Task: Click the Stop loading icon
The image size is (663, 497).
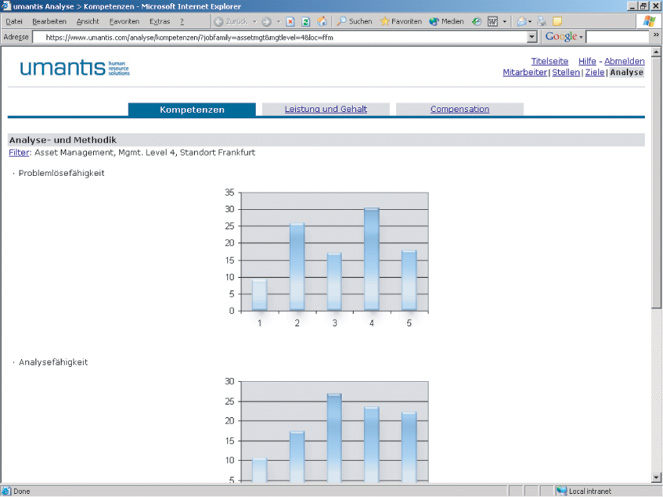Action: tap(290, 21)
